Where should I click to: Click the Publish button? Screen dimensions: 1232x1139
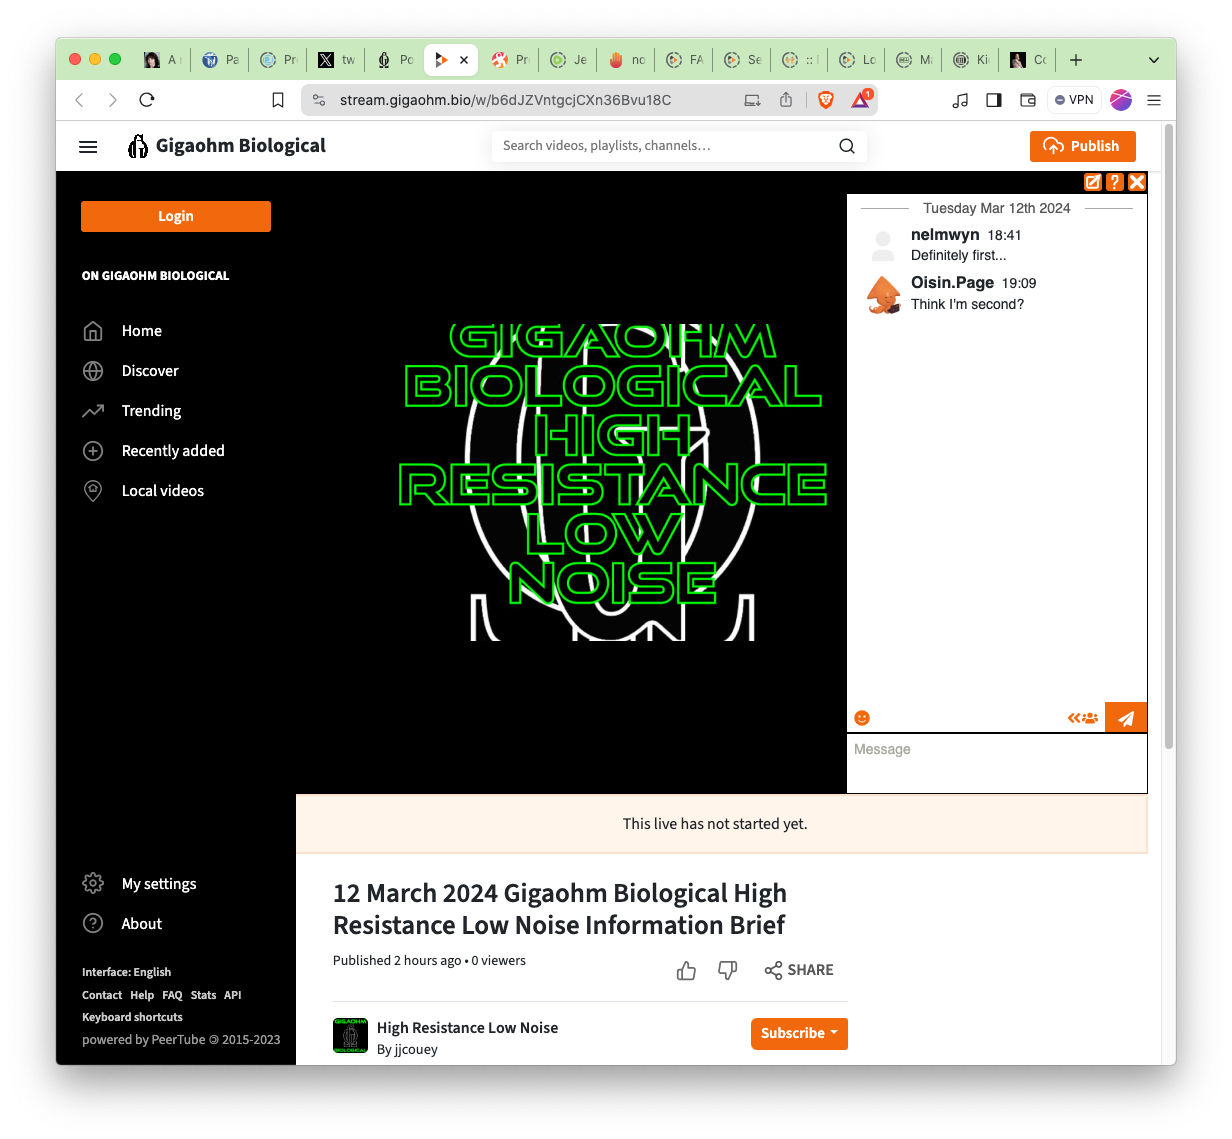pos(1082,146)
